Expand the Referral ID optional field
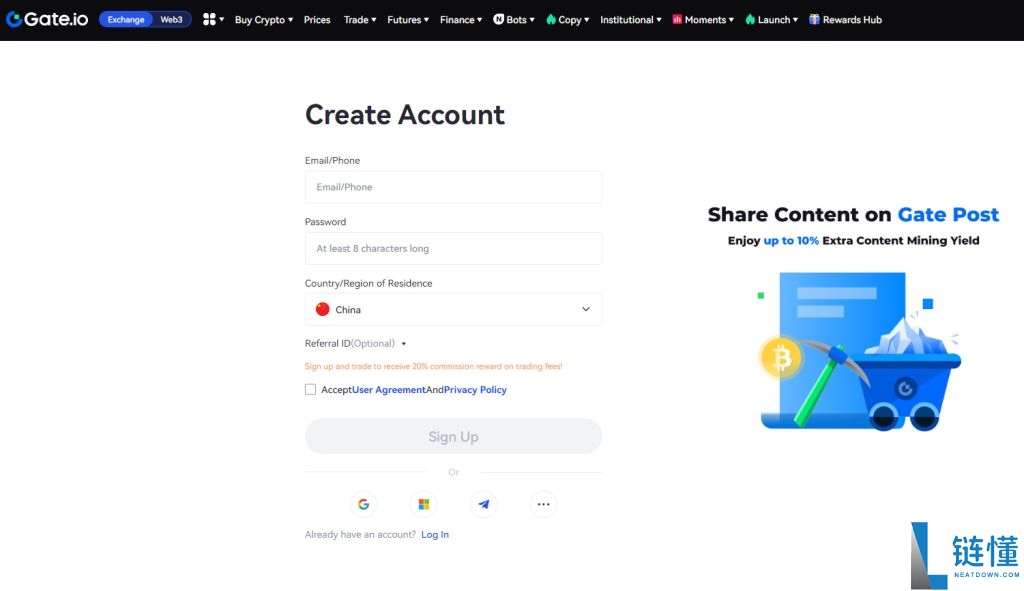Image resolution: width=1024 pixels, height=591 pixels. (x=356, y=343)
